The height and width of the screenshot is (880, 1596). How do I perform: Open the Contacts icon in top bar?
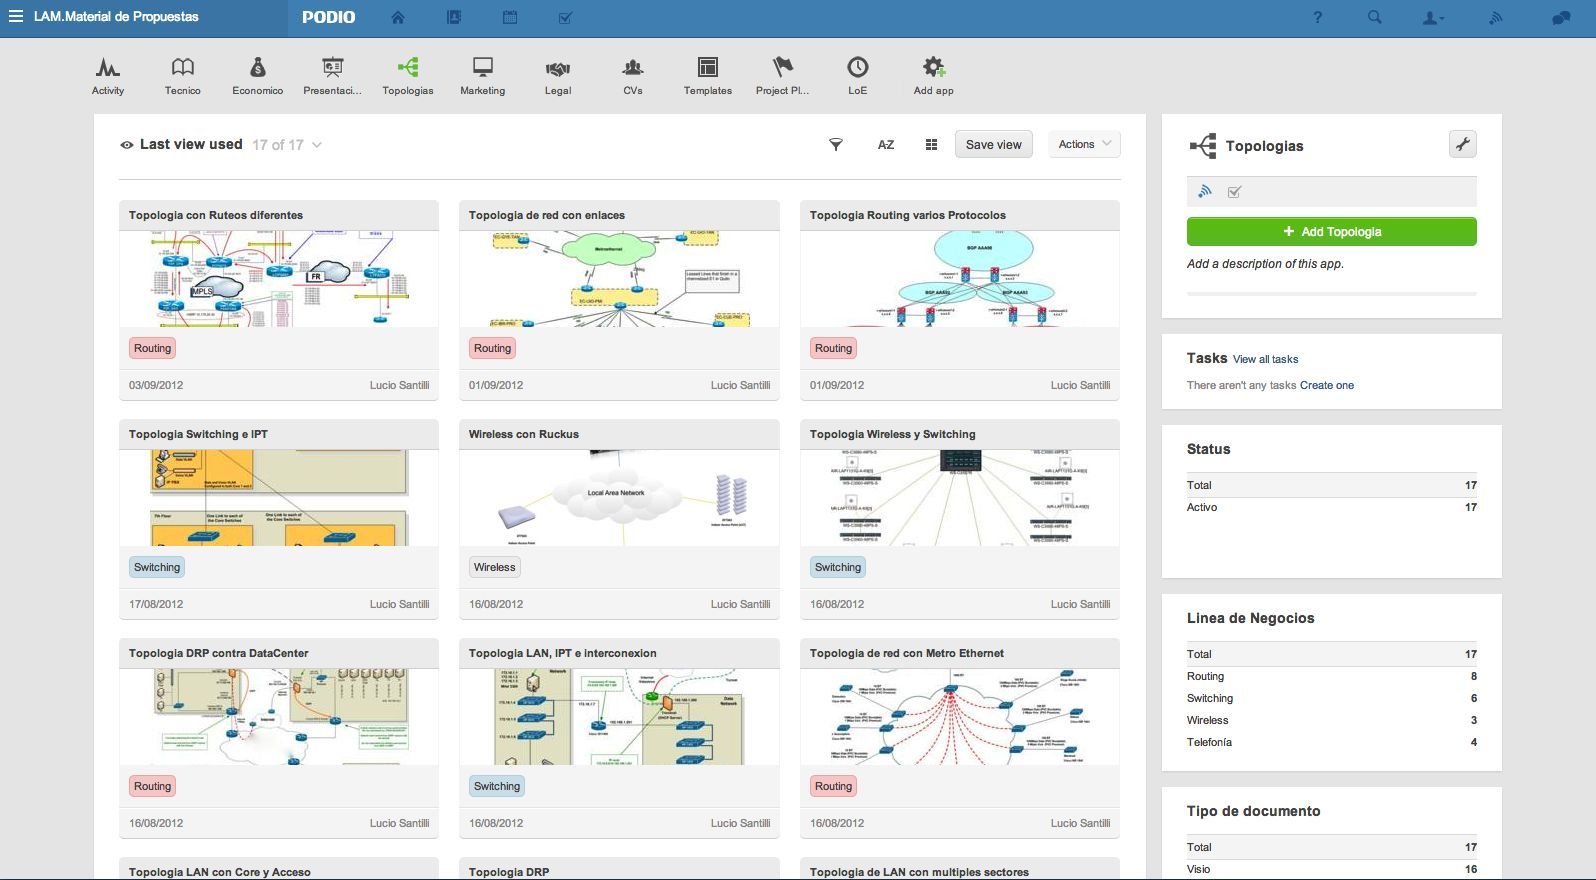click(454, 17)
